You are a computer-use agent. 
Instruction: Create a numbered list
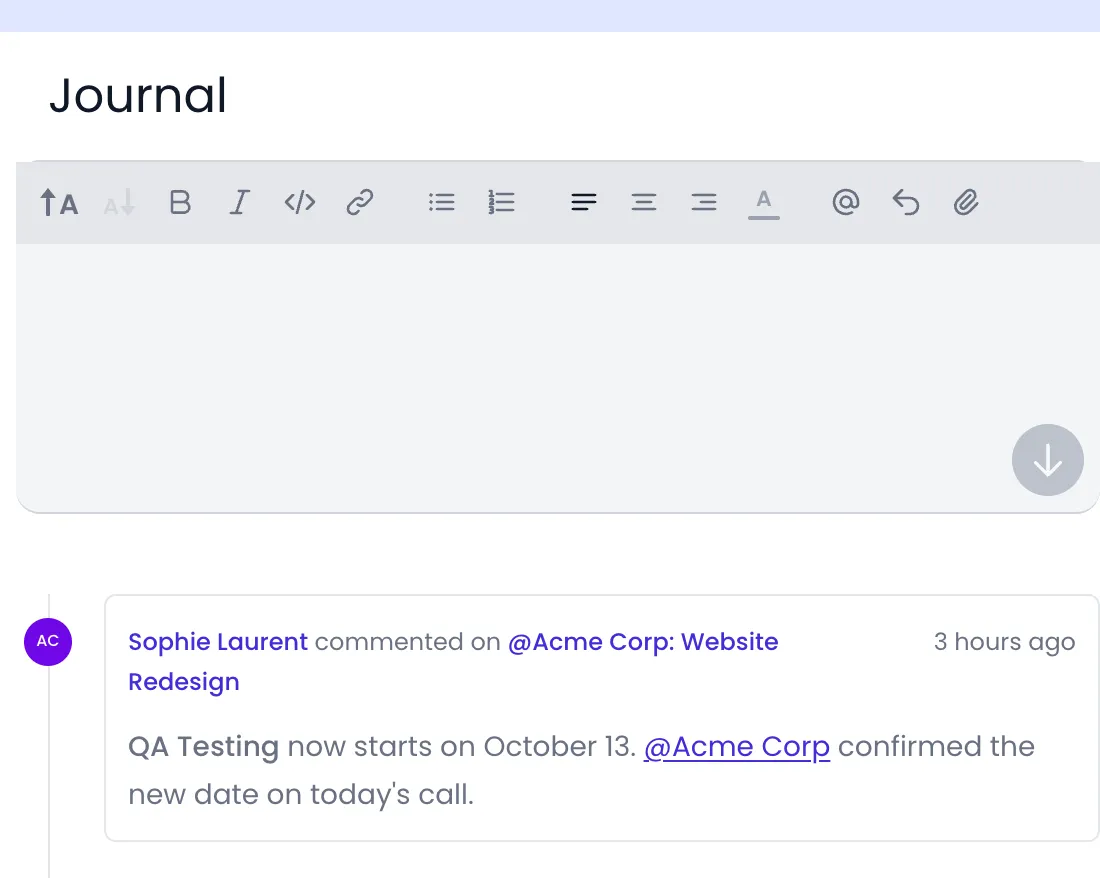[502, 203]
